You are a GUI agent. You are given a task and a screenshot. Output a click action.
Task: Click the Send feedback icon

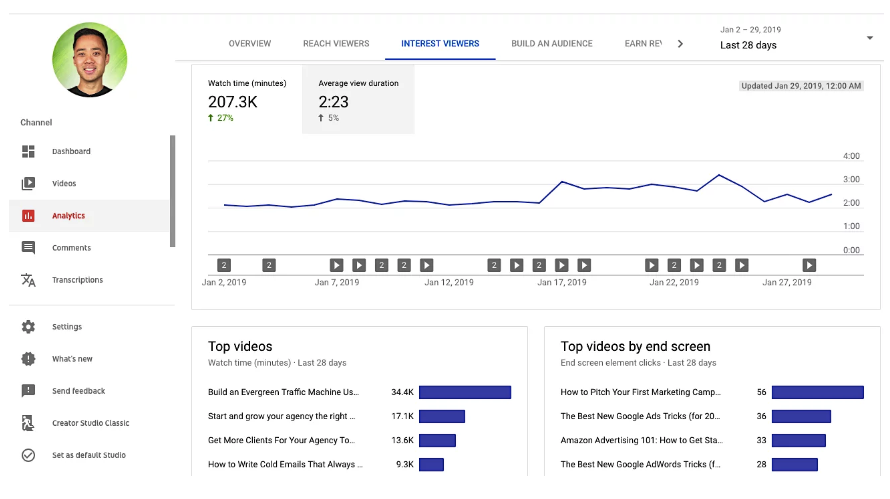point(28,391)
